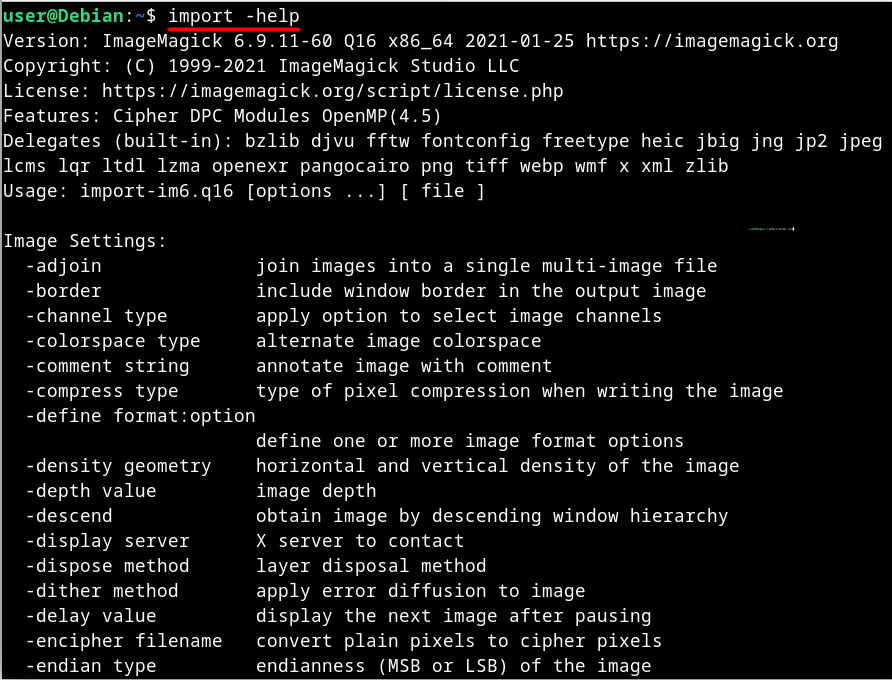Image resolution: width=892 pixels, height=680 pixels.
Task: Select the -dither method option
Action: (x=102, y=591)
